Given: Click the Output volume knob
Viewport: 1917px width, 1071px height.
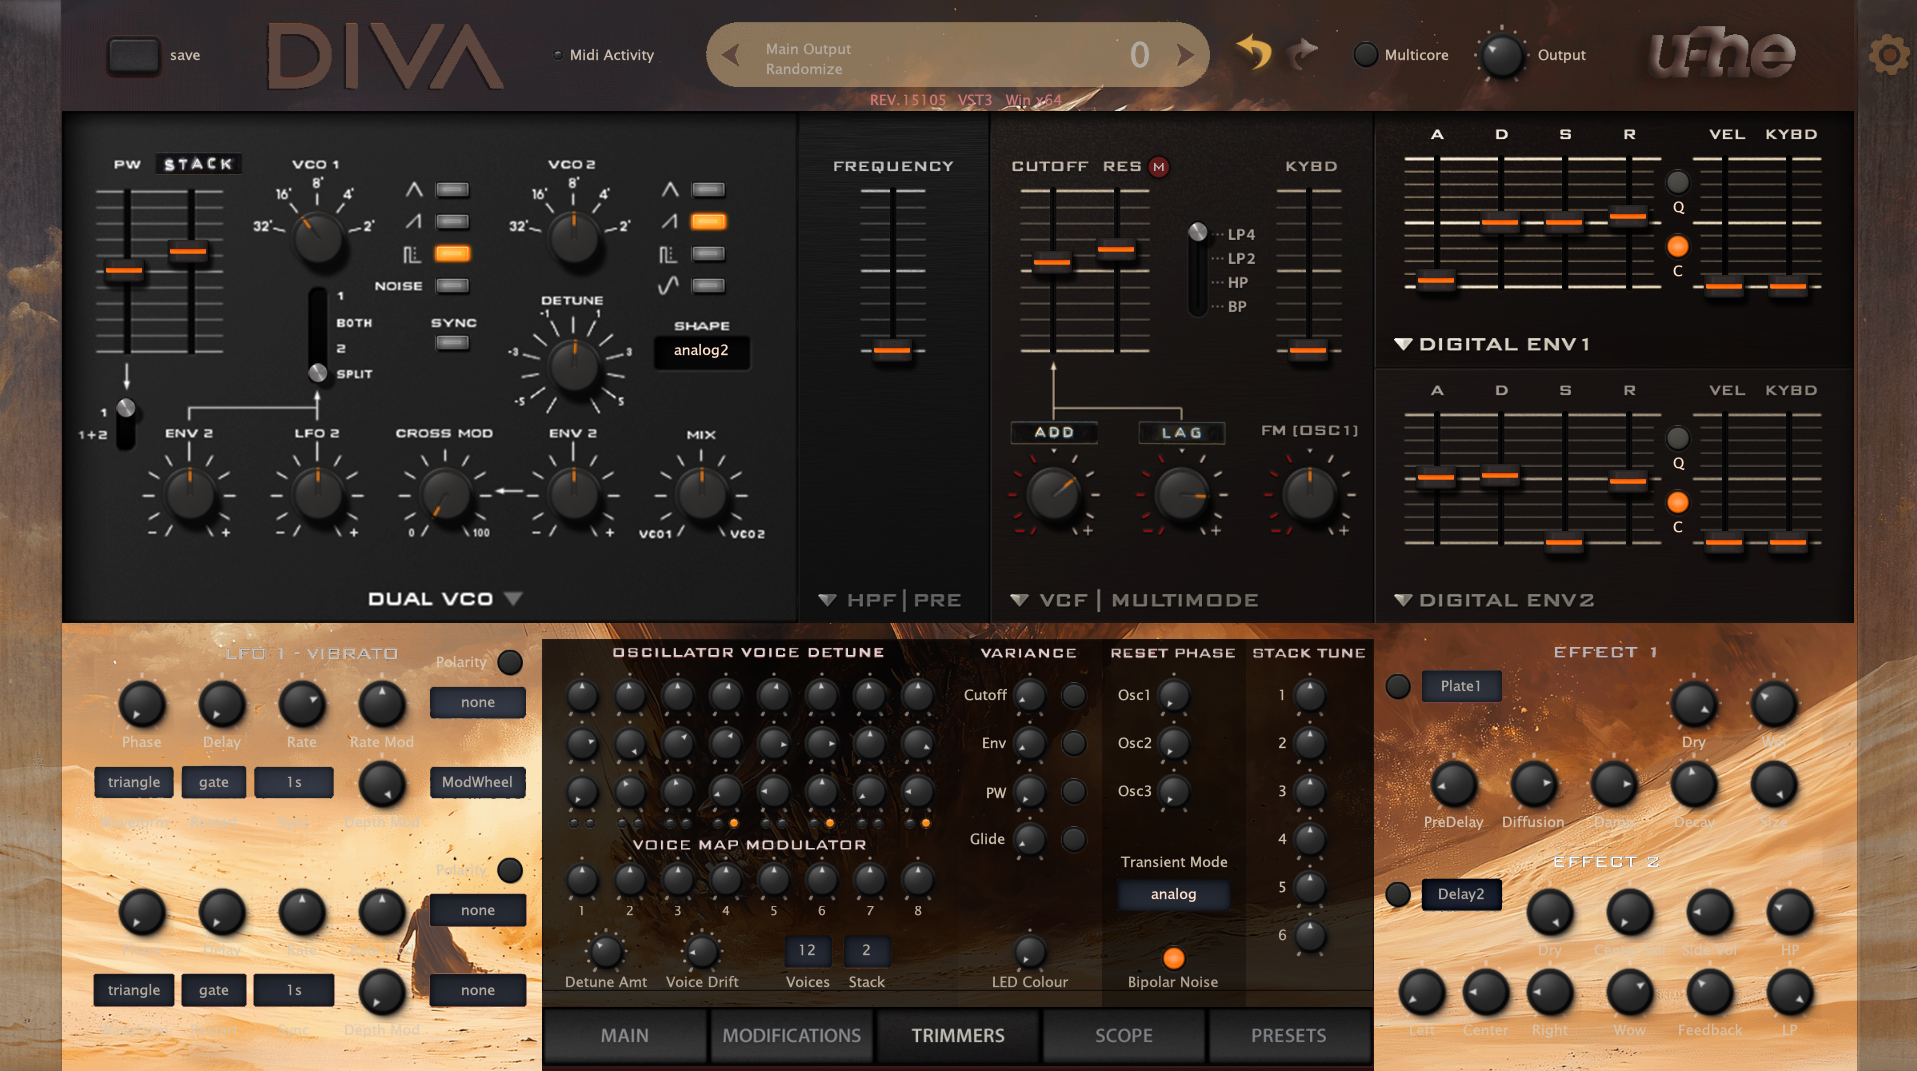Looking at the screenshot, I should [1502, 55].
